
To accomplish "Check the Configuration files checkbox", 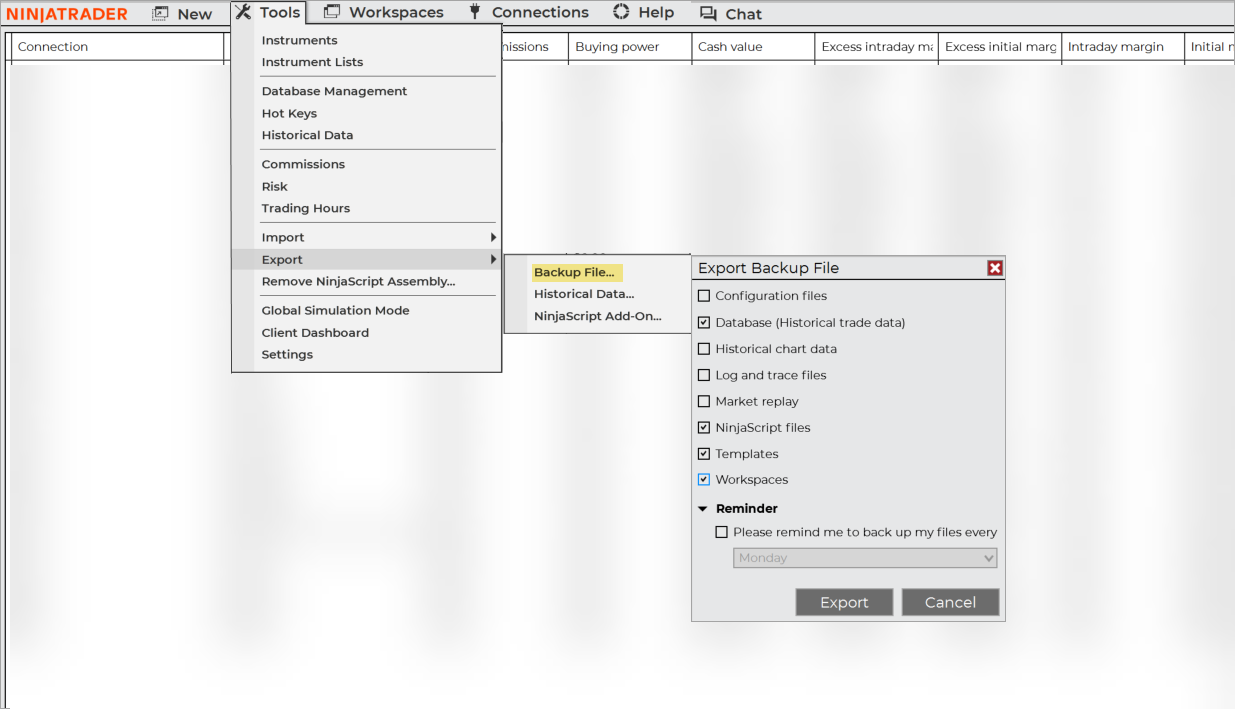I will click(x=704, y=296).
